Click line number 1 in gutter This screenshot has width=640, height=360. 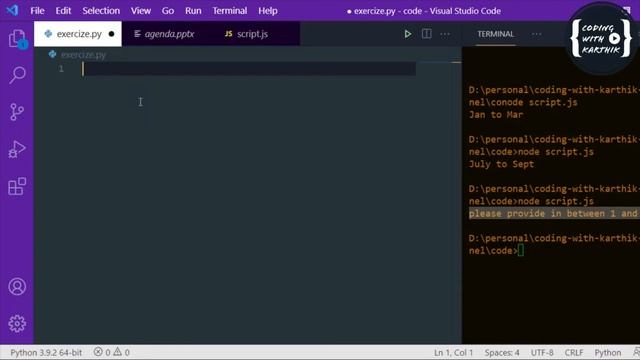pyautogui.click(x=61, y=69)
